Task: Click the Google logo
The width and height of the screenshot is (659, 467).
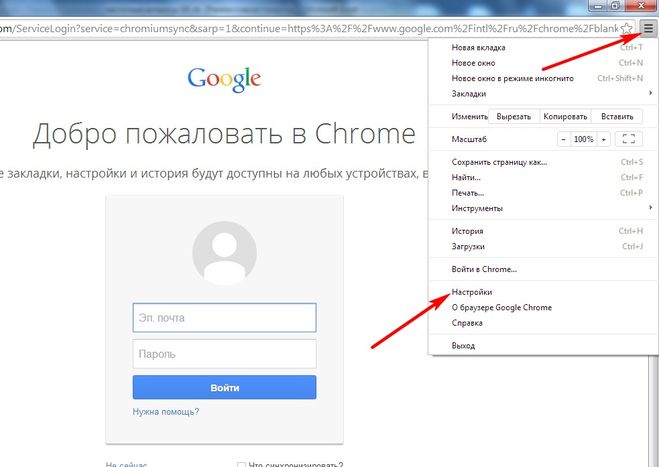Action: pos(224,79)
